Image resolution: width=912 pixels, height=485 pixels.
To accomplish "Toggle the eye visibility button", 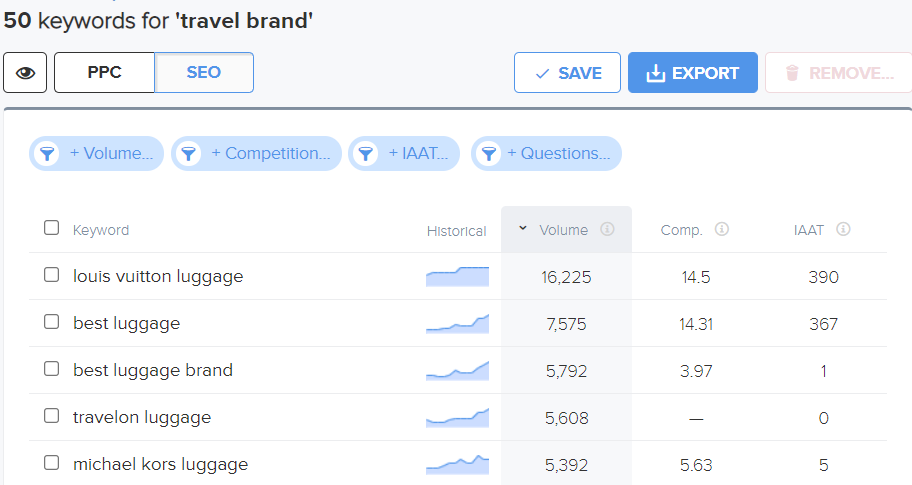I will click(25, 73).
